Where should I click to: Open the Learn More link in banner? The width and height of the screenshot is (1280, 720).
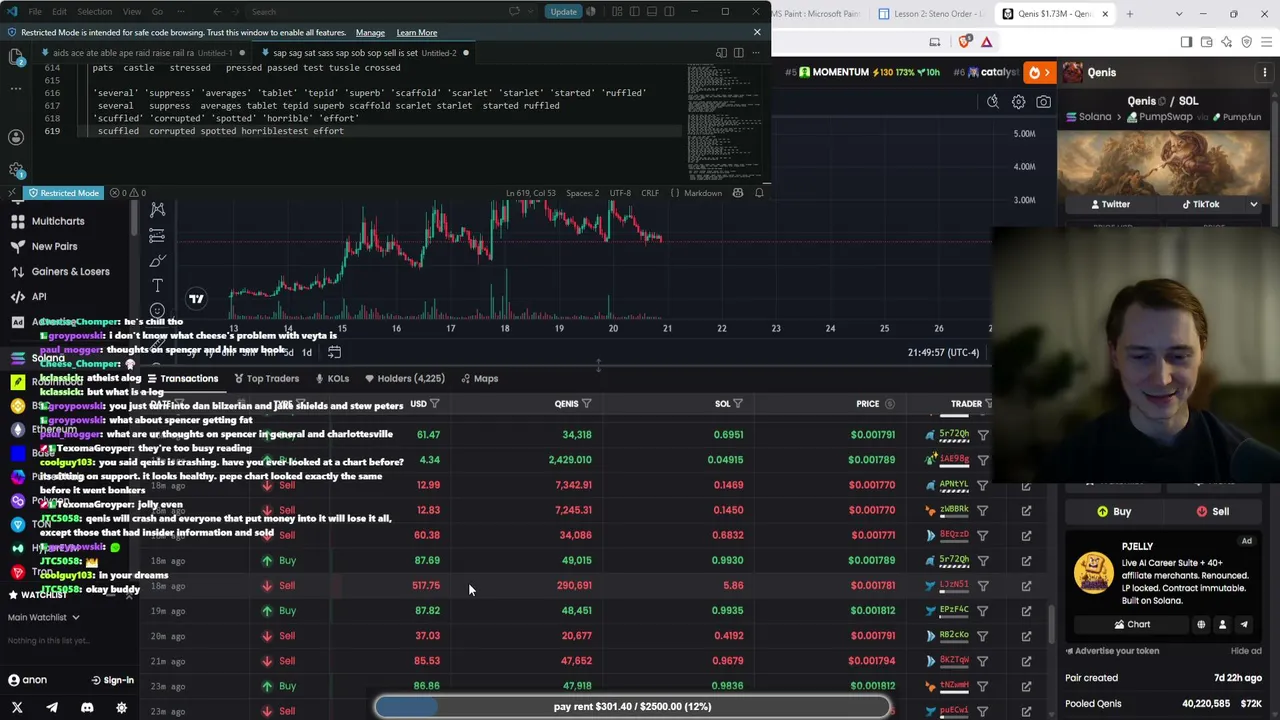(416, 33)
